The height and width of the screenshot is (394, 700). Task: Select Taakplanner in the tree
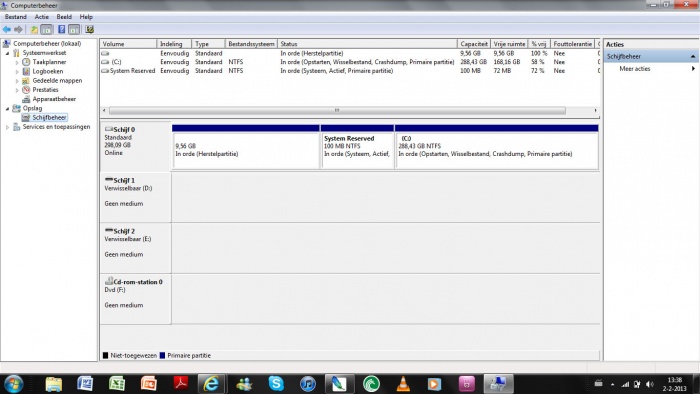point(49,62)
